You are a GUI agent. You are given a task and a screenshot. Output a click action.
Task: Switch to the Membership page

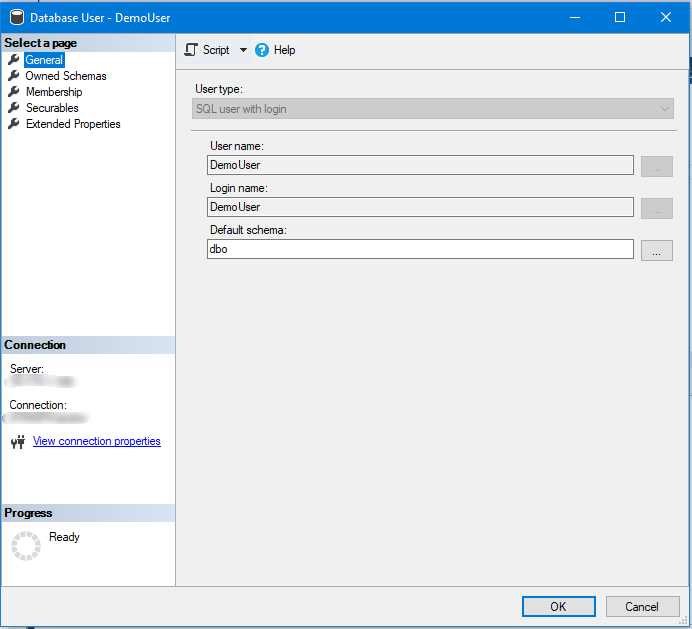click(54, 92)
